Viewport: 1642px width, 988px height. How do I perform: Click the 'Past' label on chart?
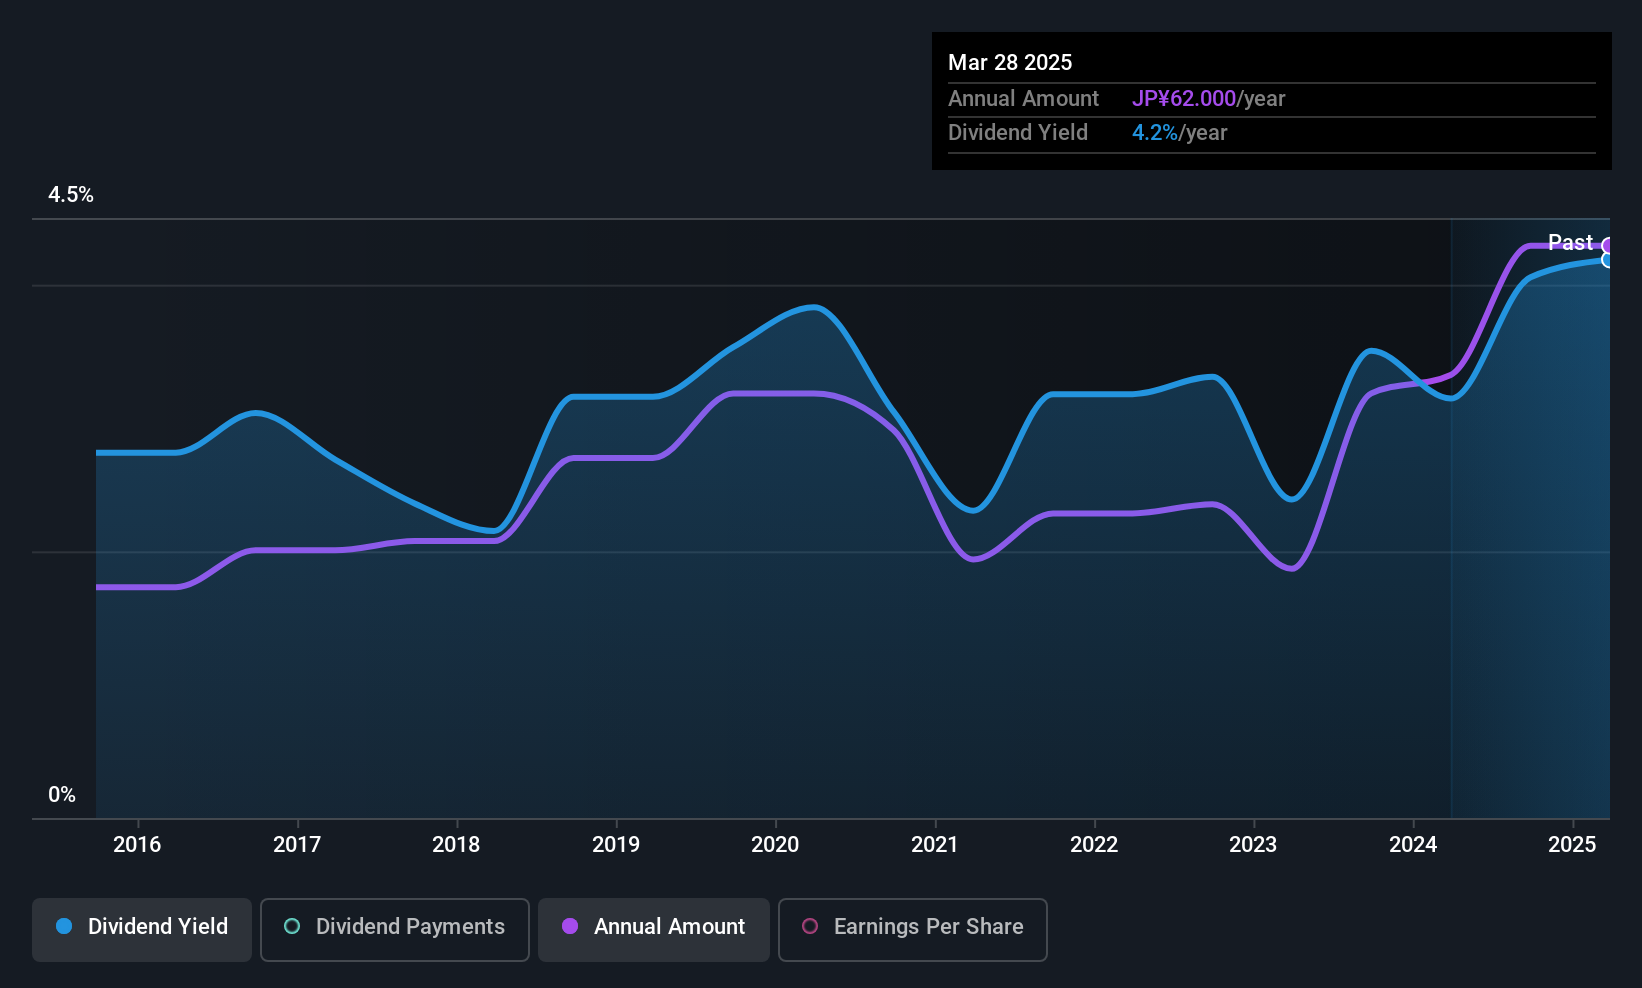1570,242
